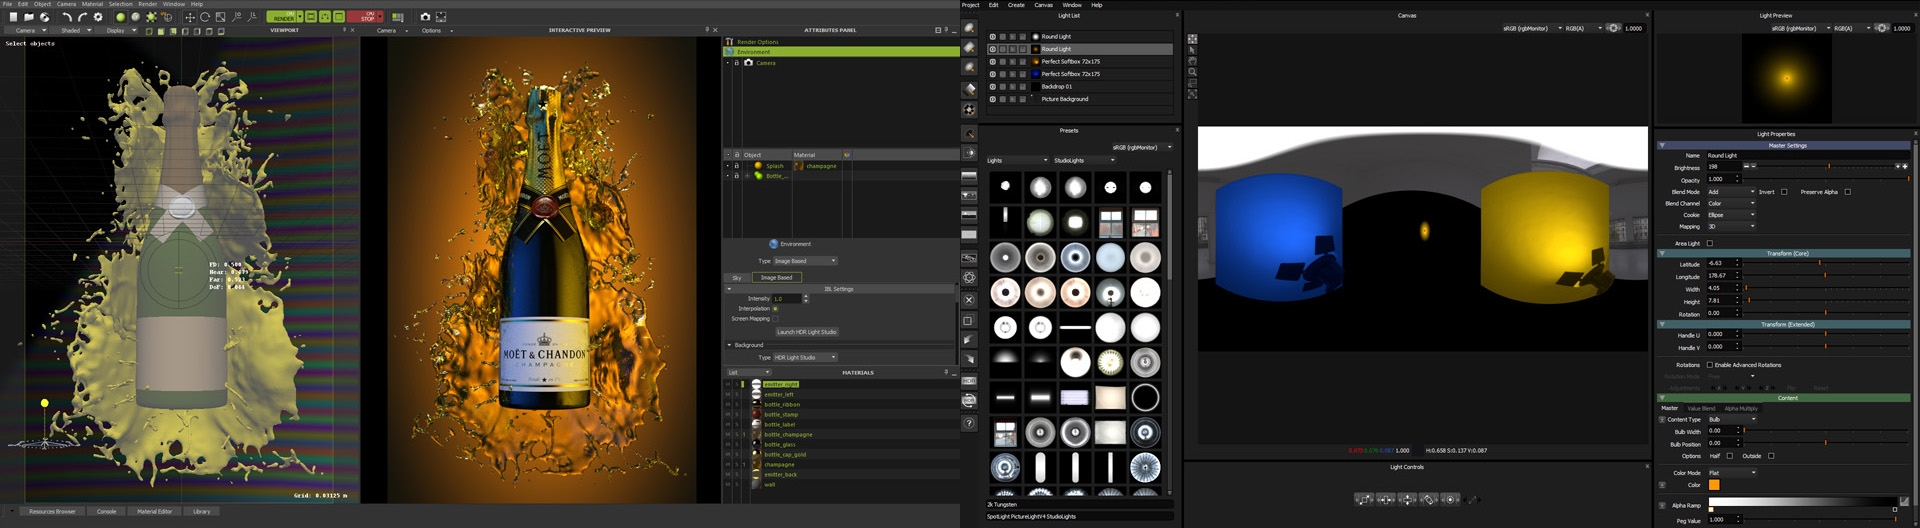Click the Alpha Ramp gradient bar
The width and height of the screenshot is (1920, 528).
click(1803, 502)
